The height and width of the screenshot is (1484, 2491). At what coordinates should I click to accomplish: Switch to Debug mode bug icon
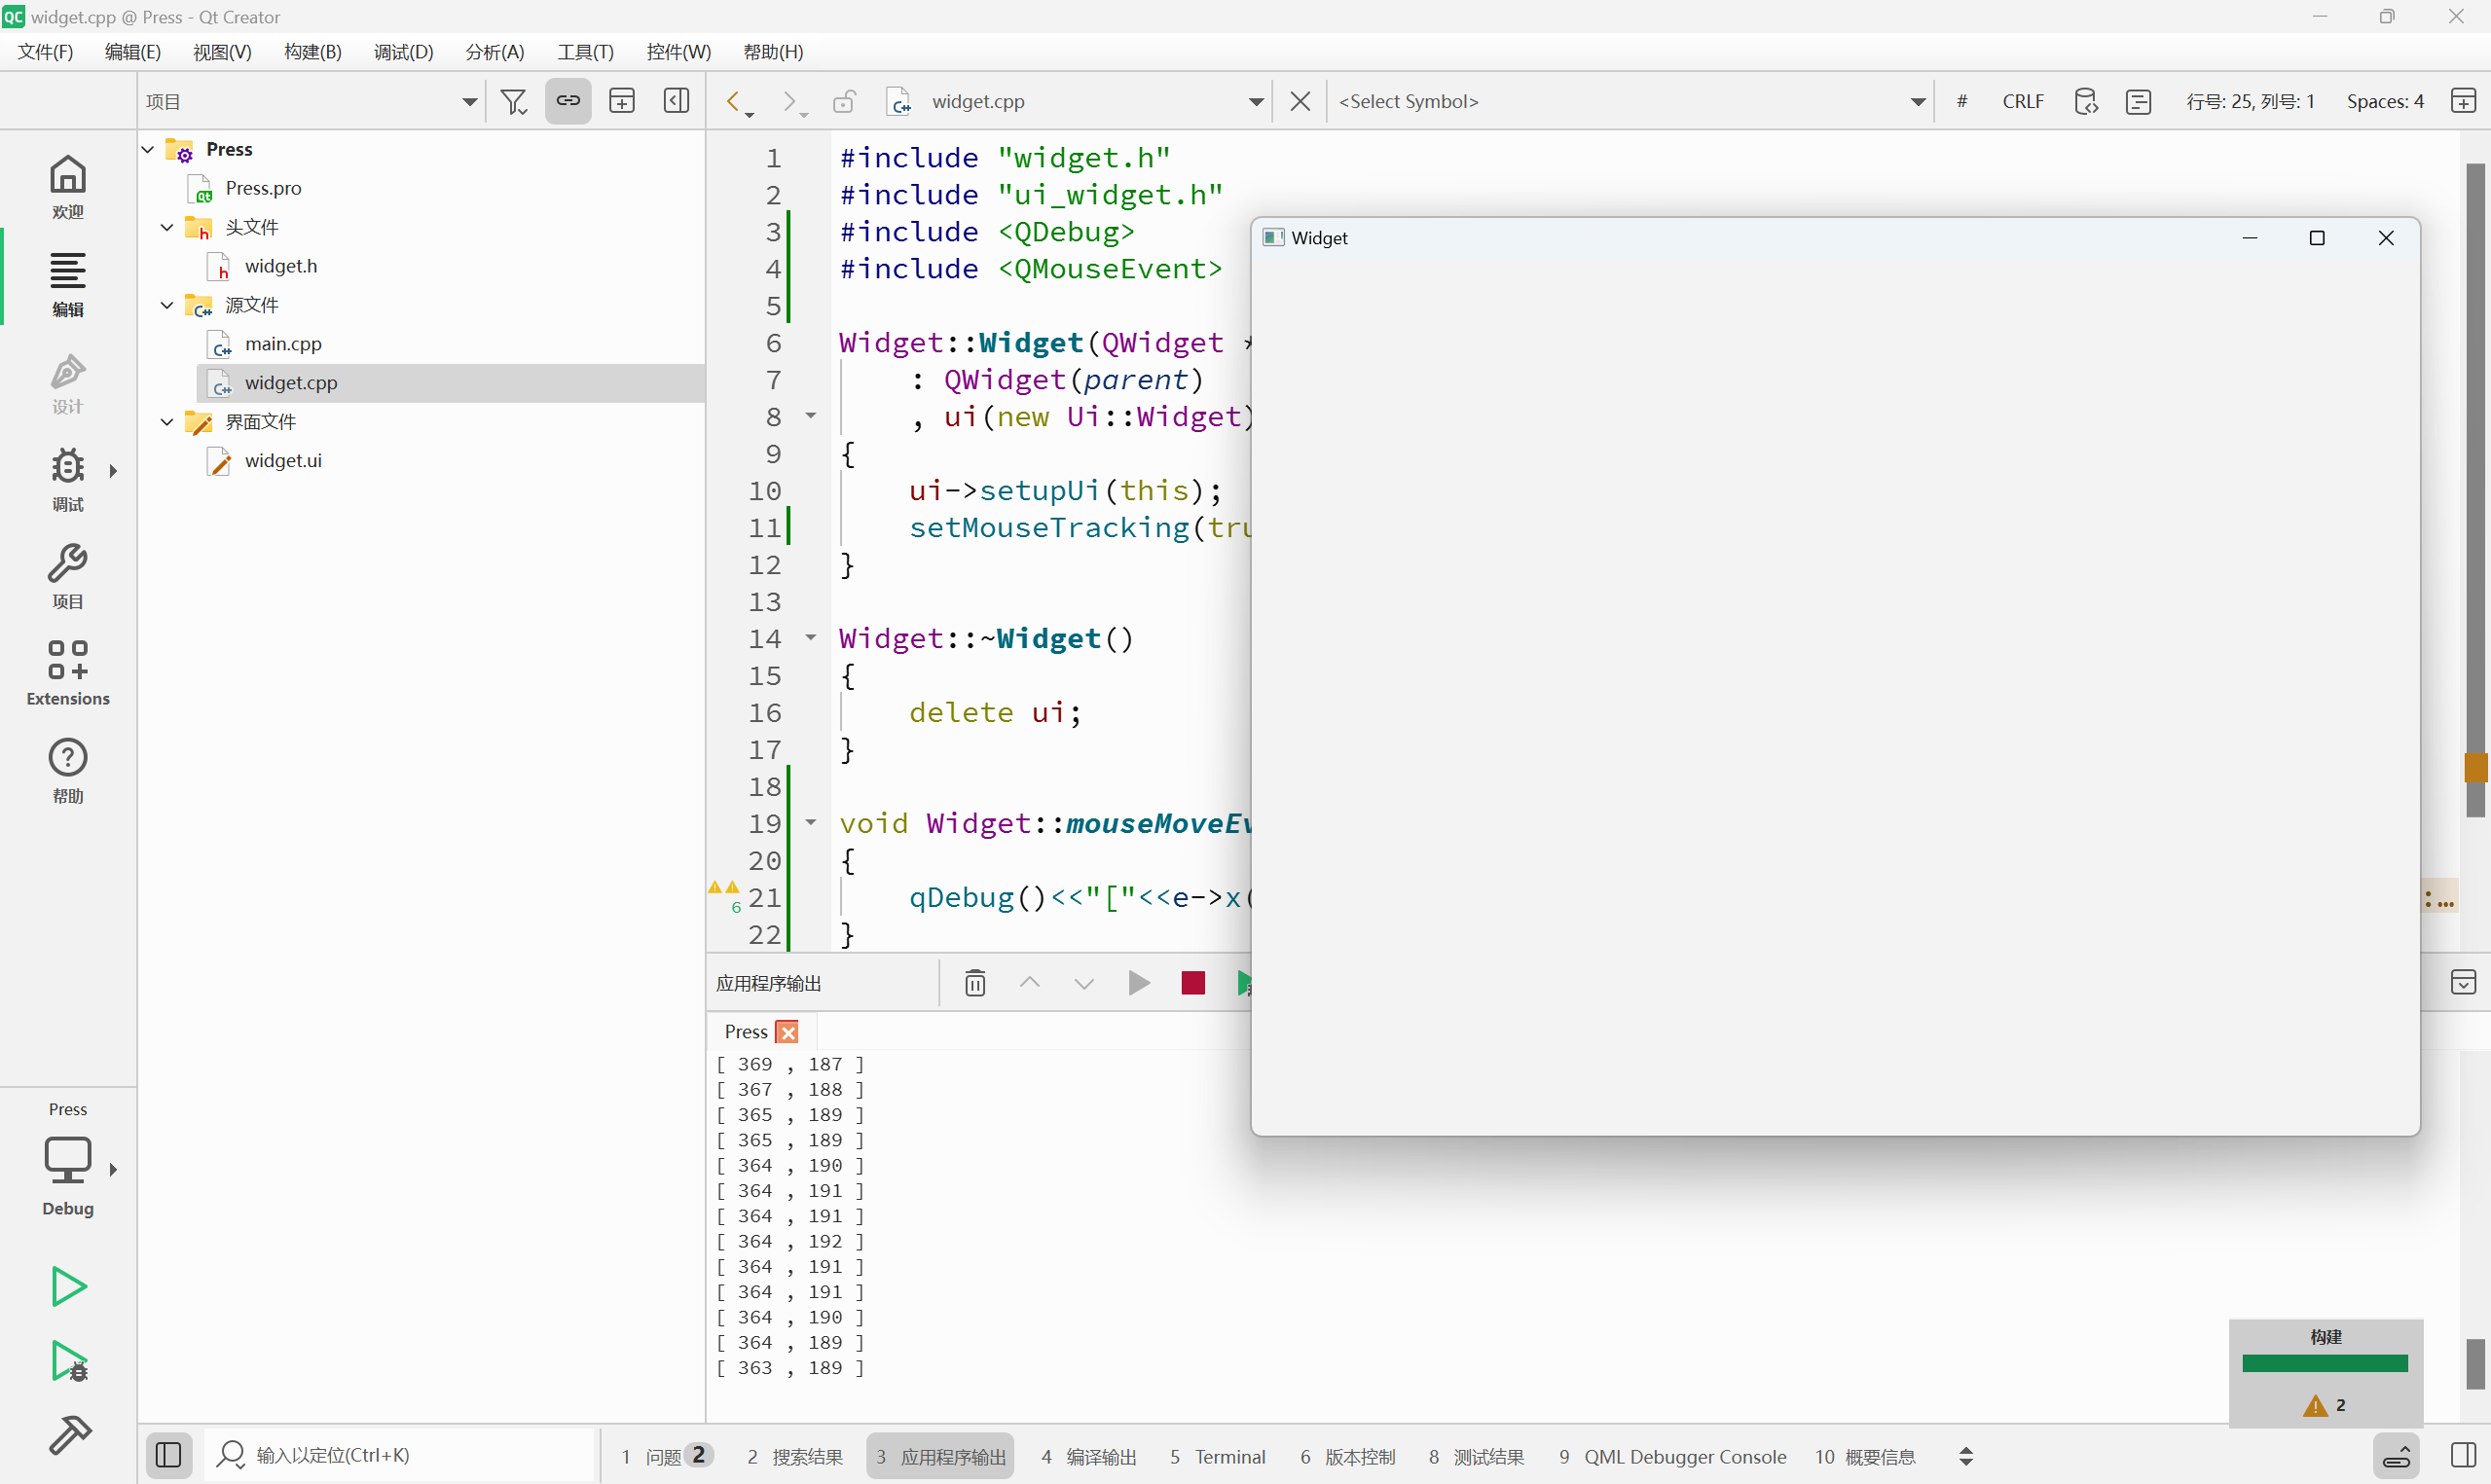67,479
